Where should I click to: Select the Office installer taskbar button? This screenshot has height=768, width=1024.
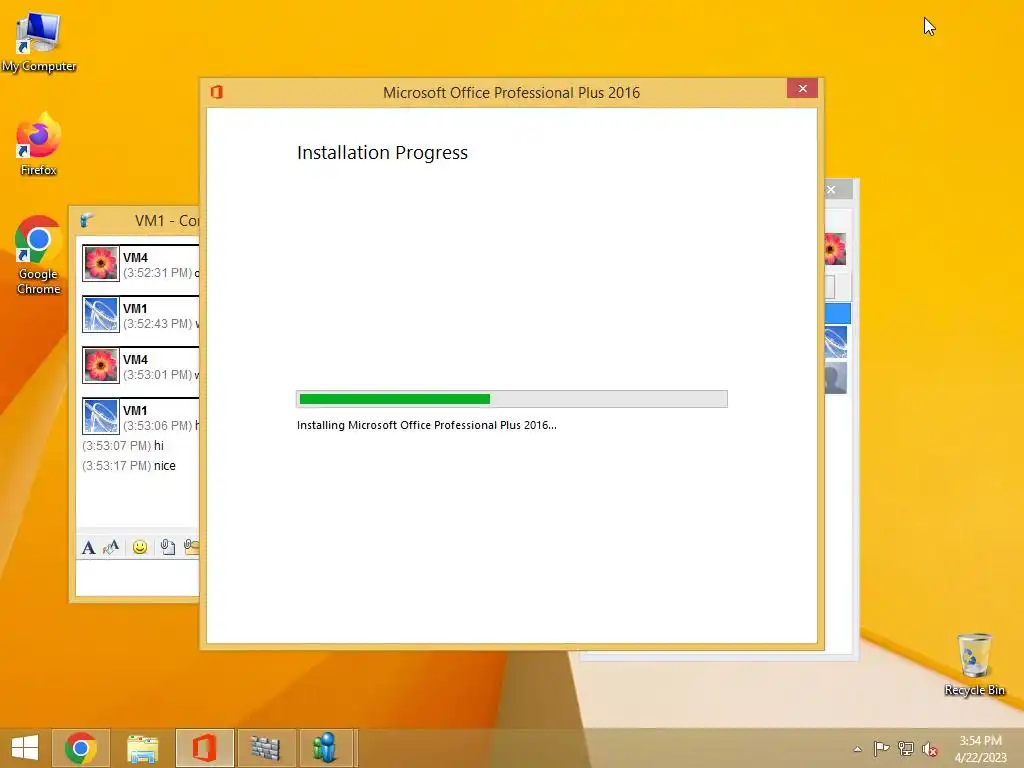204,748
